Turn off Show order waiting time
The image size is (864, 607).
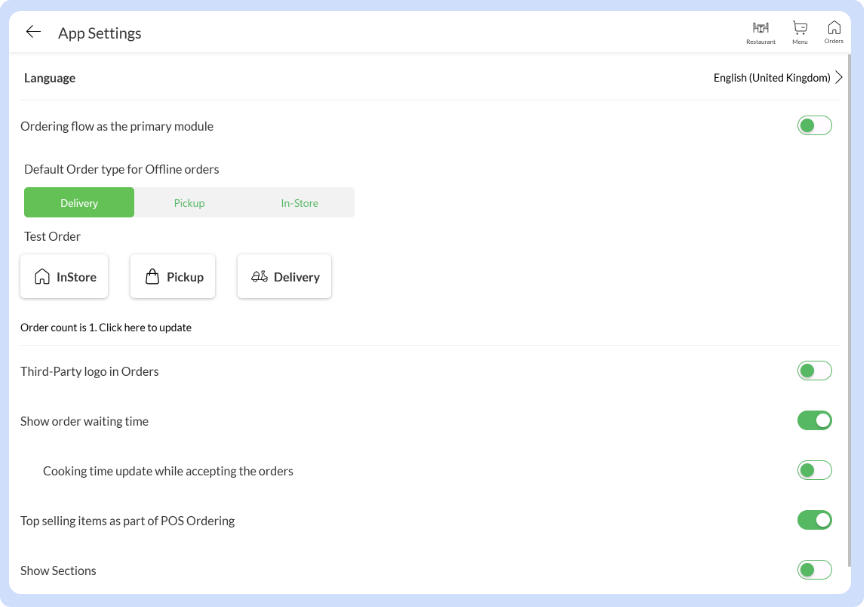(x=814, y=420)
